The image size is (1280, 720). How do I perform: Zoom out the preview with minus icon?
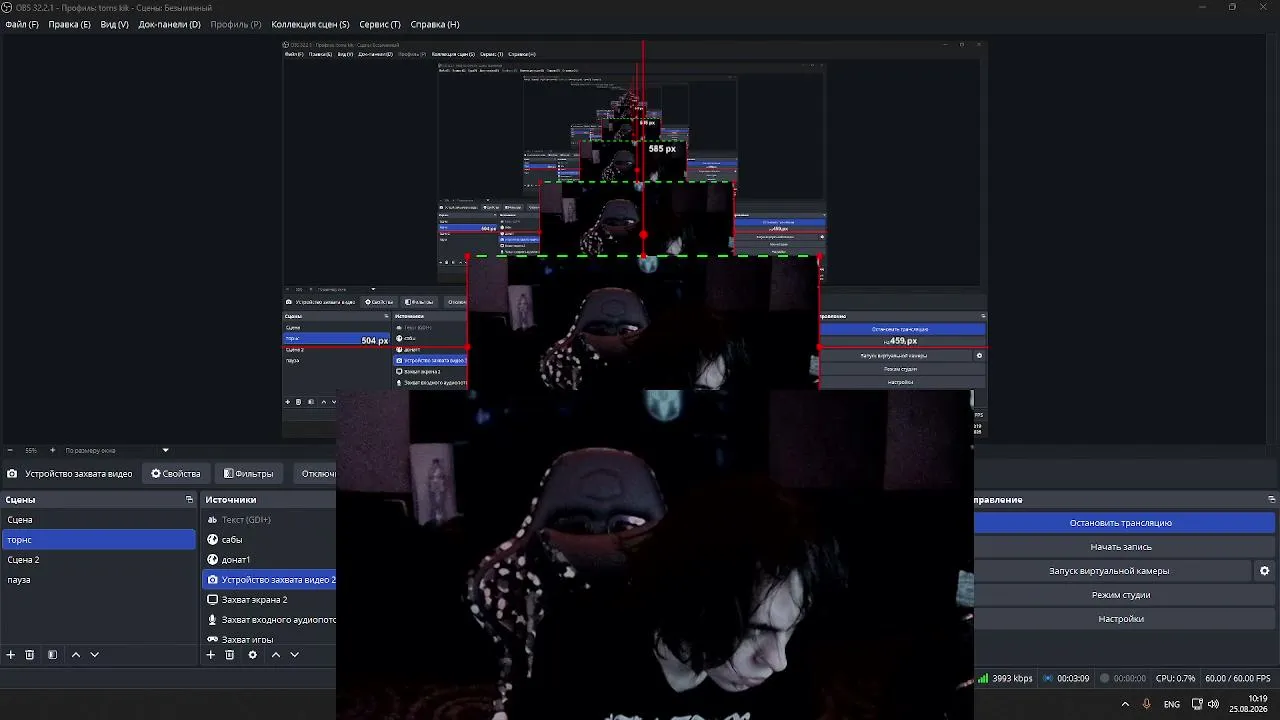point(10,450)
